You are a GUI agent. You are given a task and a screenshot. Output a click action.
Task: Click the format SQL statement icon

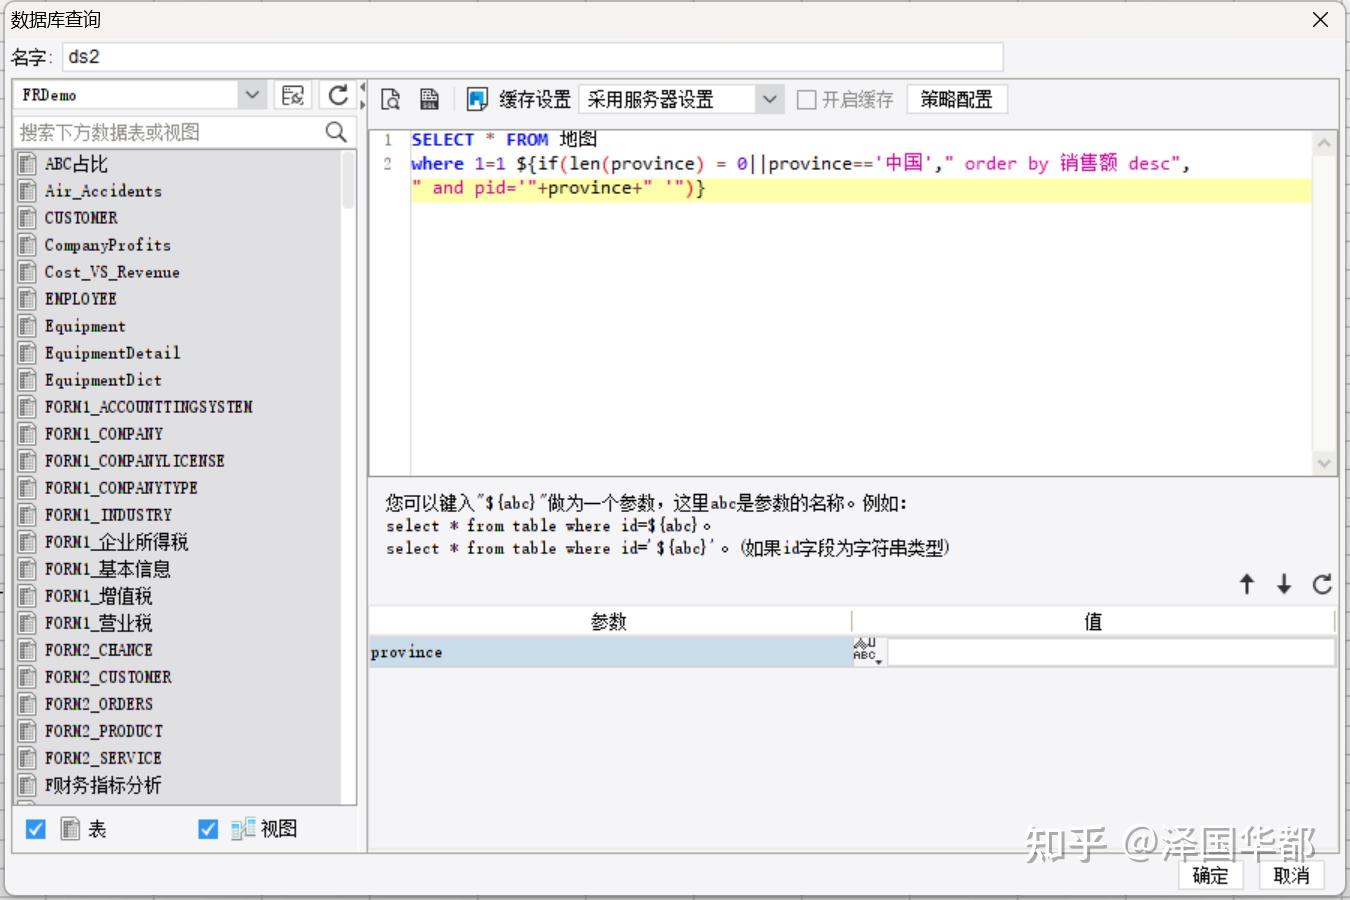click(x=429, y=99)
